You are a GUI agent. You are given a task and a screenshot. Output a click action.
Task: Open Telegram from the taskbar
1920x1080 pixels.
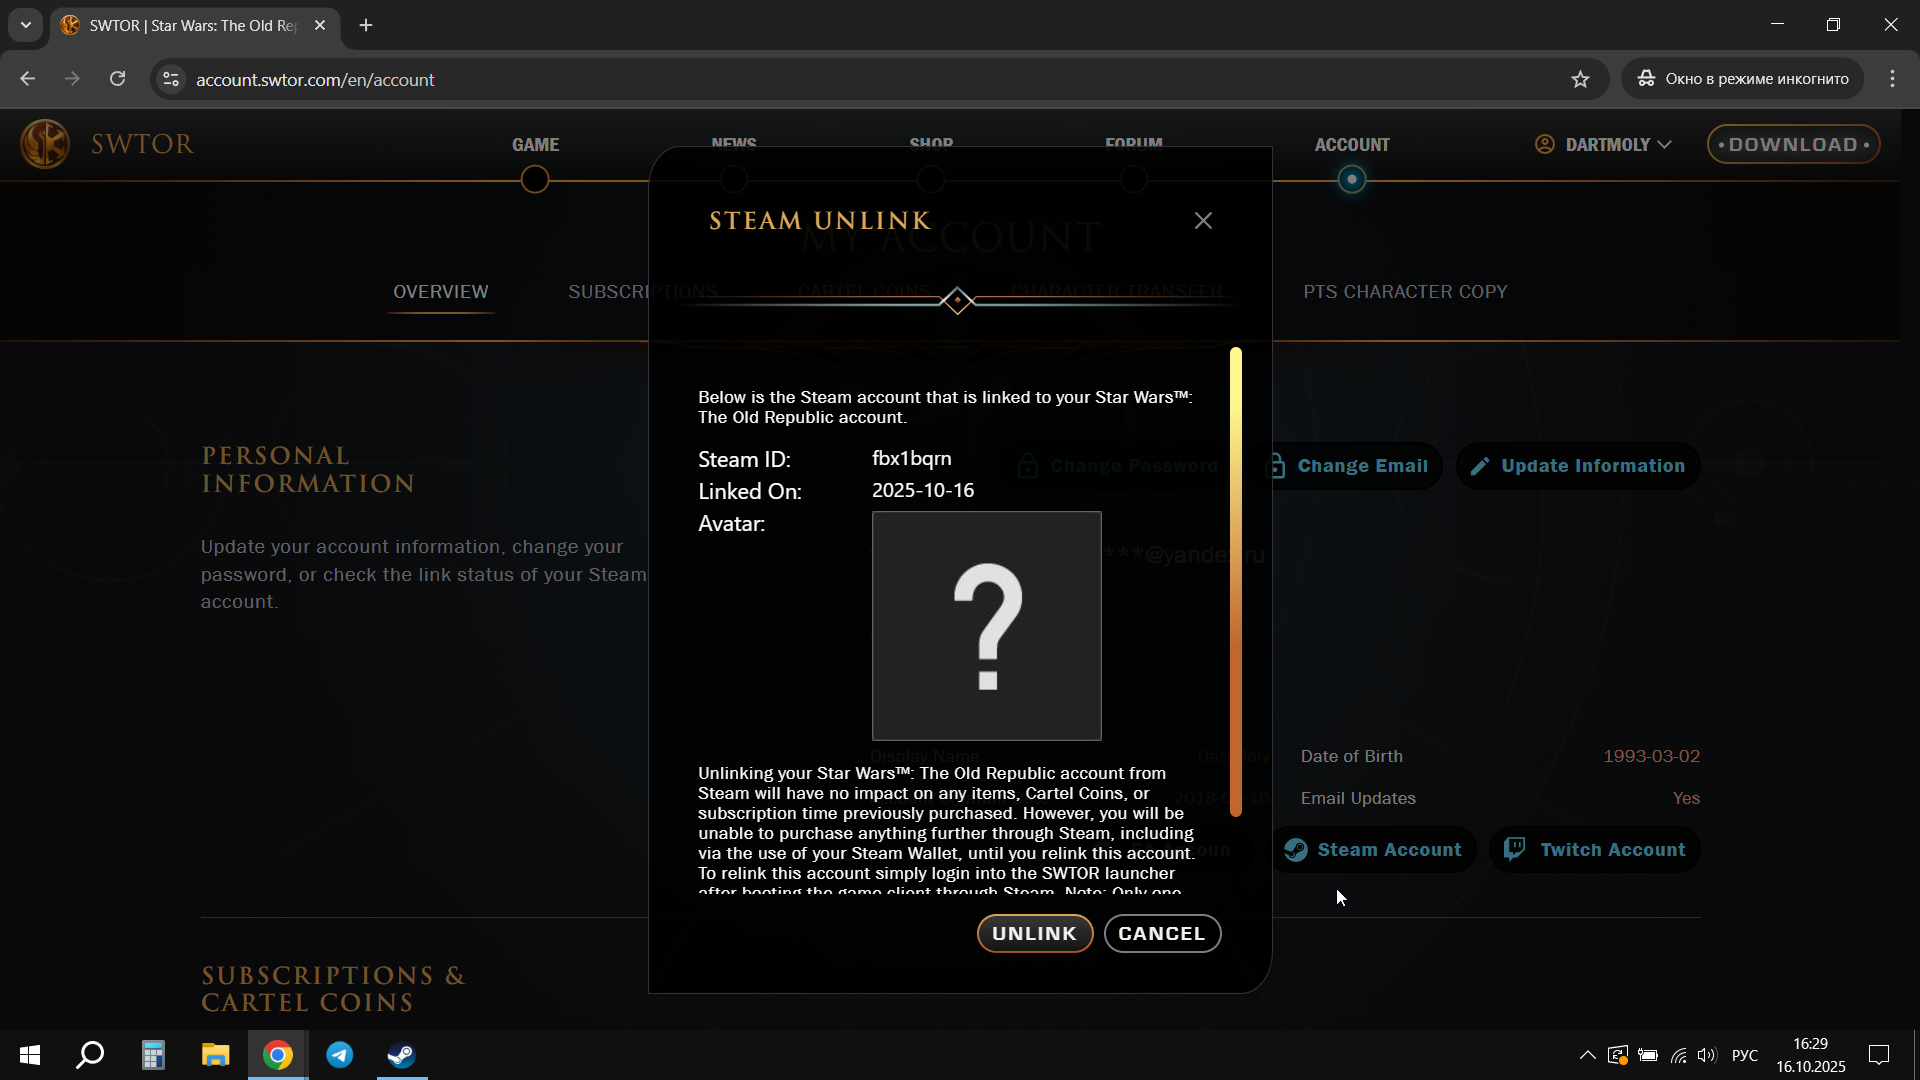click(340, 1055)
